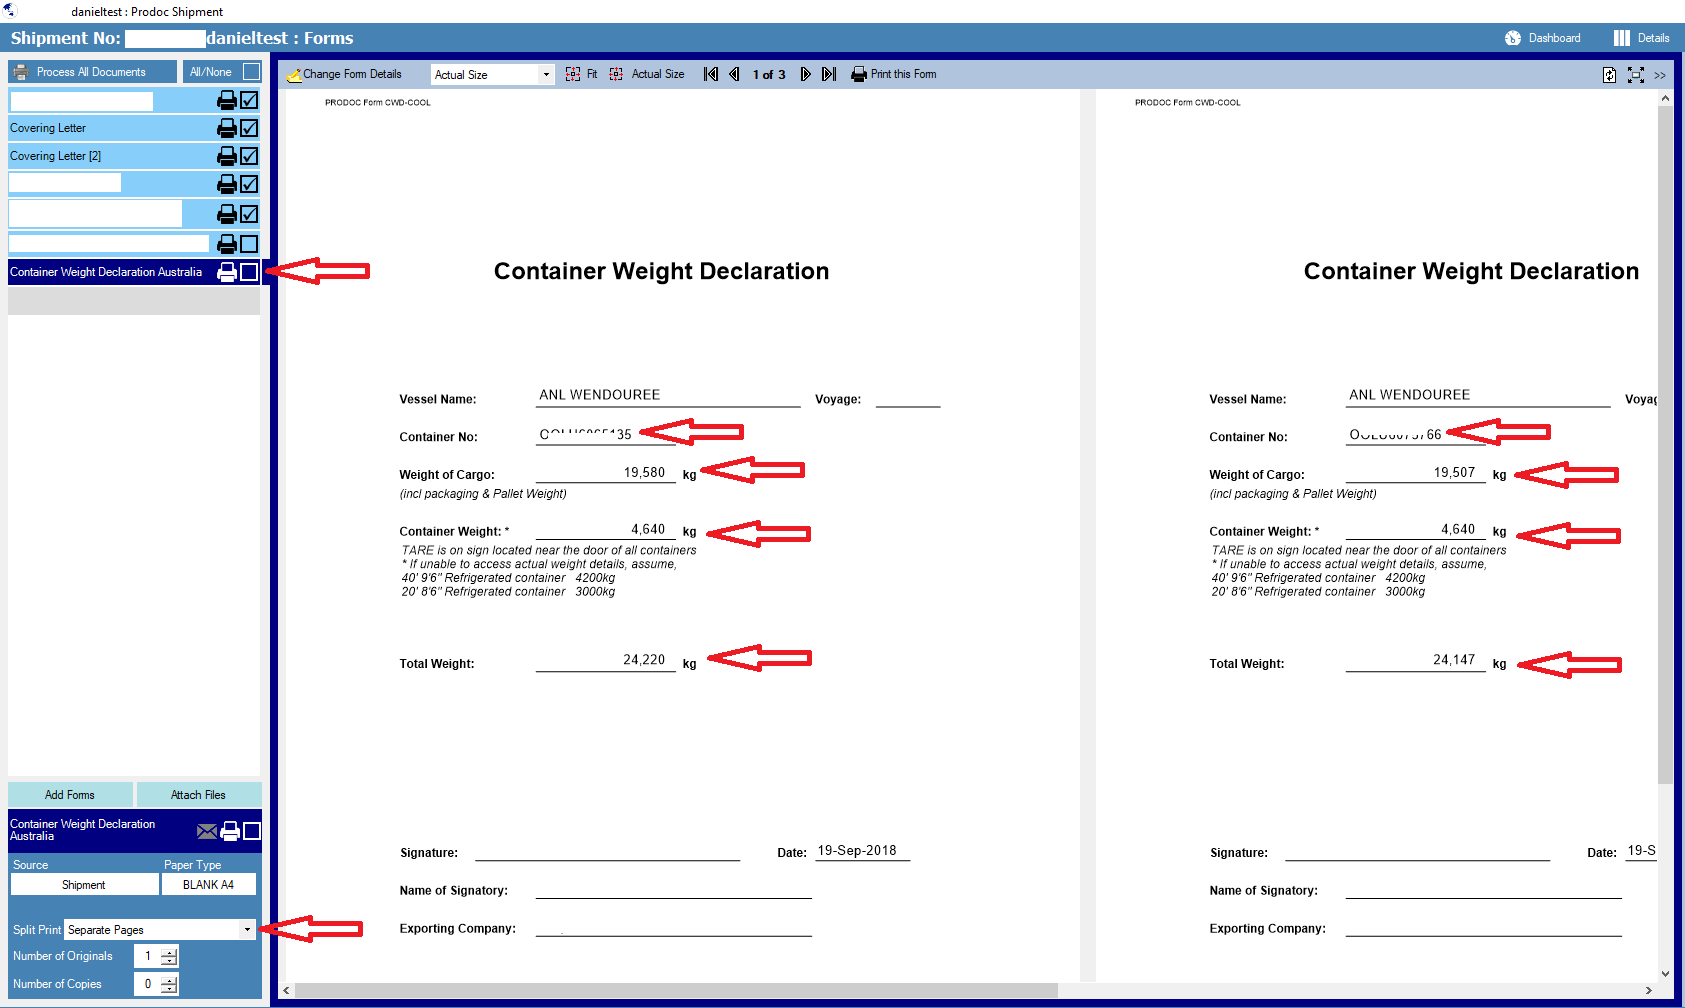
Task: Click the Print this Form printer icon
Action: coord(859,74)
